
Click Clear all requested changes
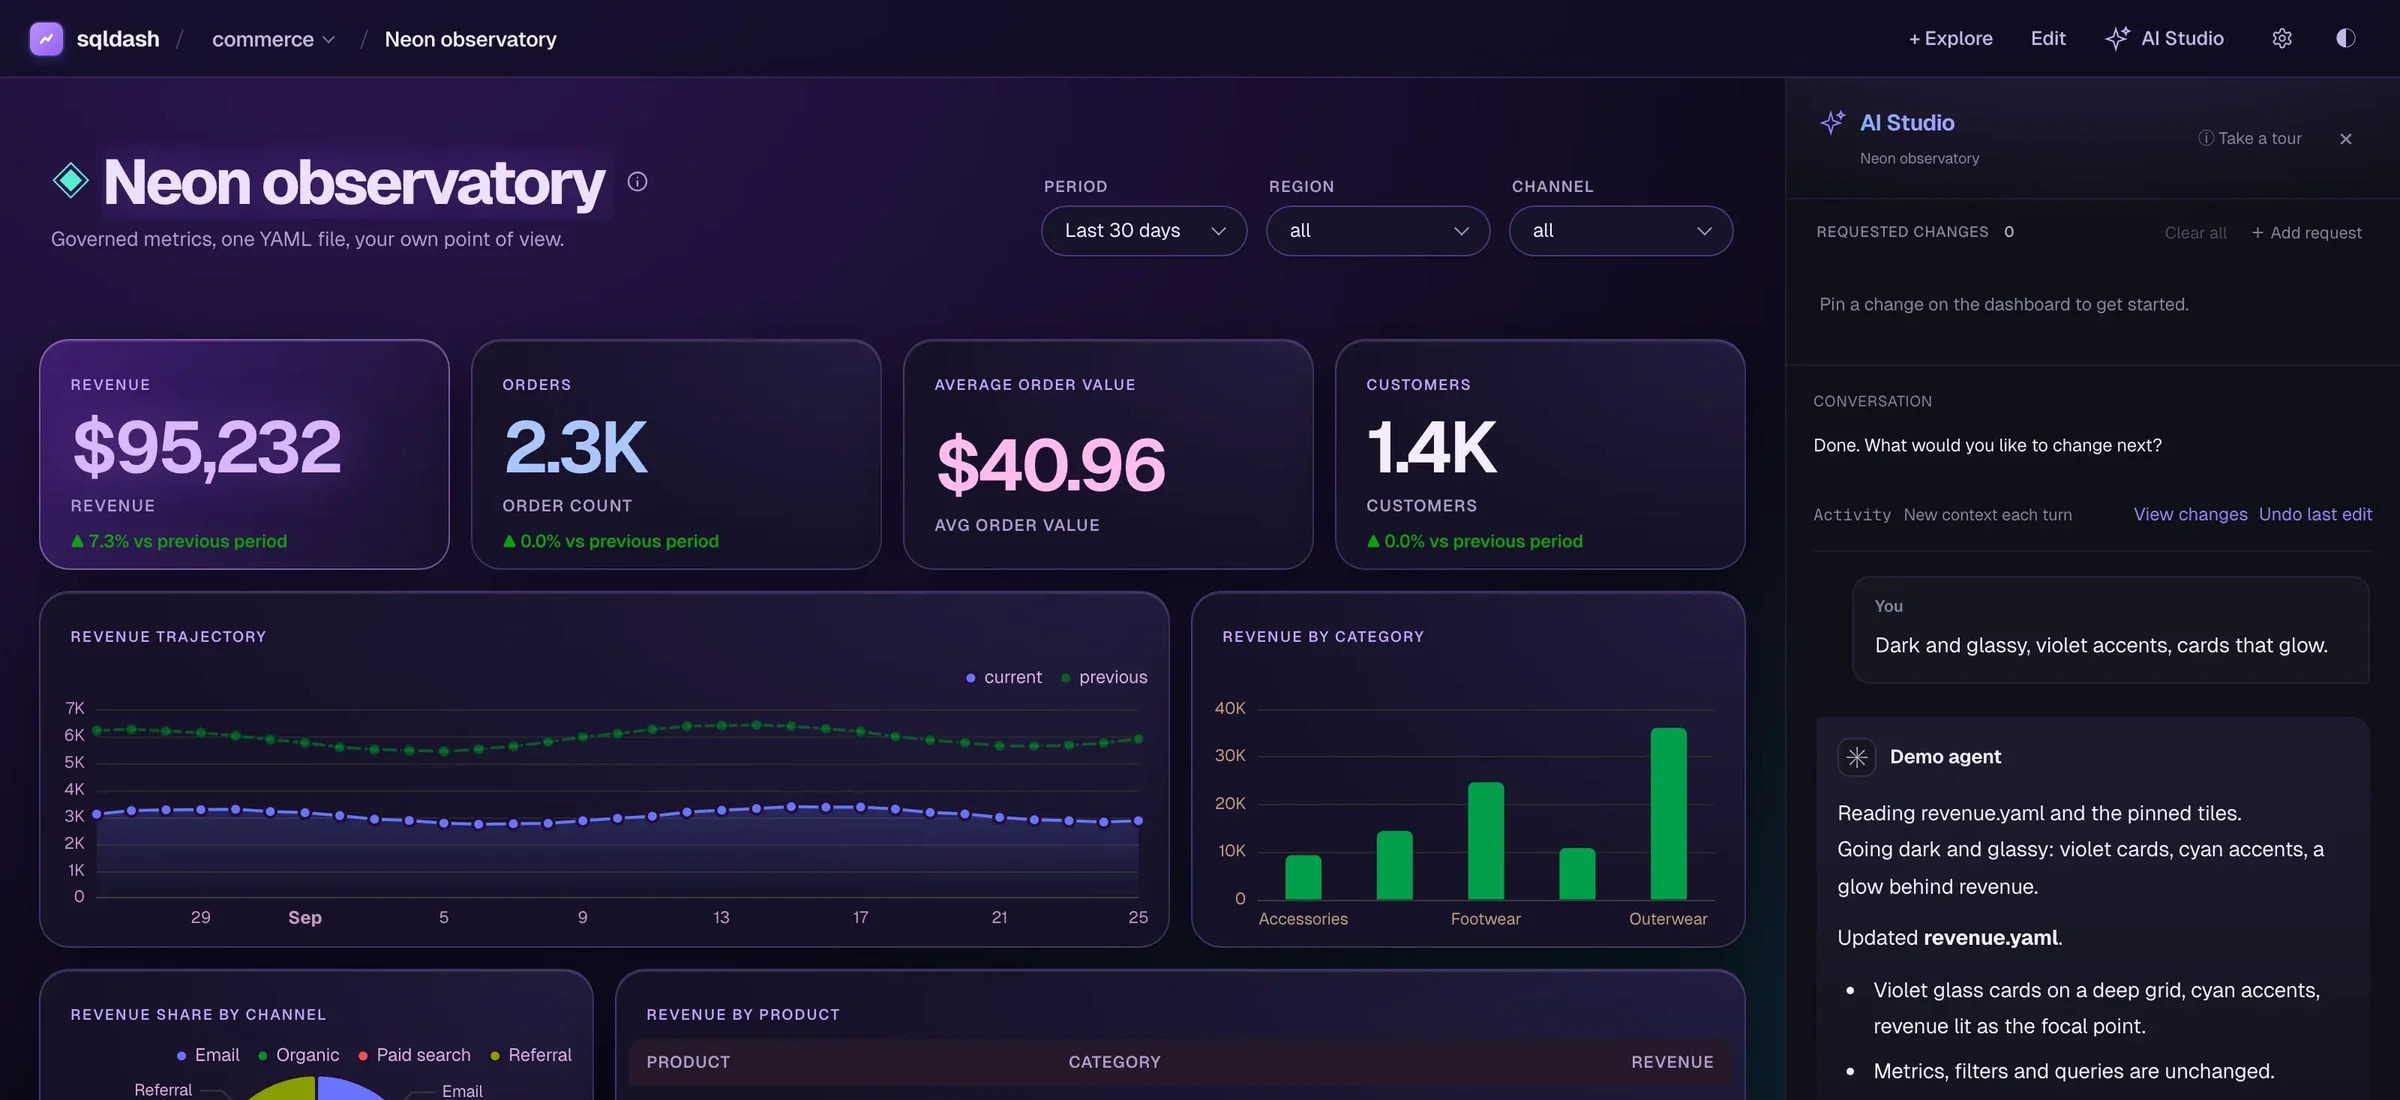coord(2195,233)
